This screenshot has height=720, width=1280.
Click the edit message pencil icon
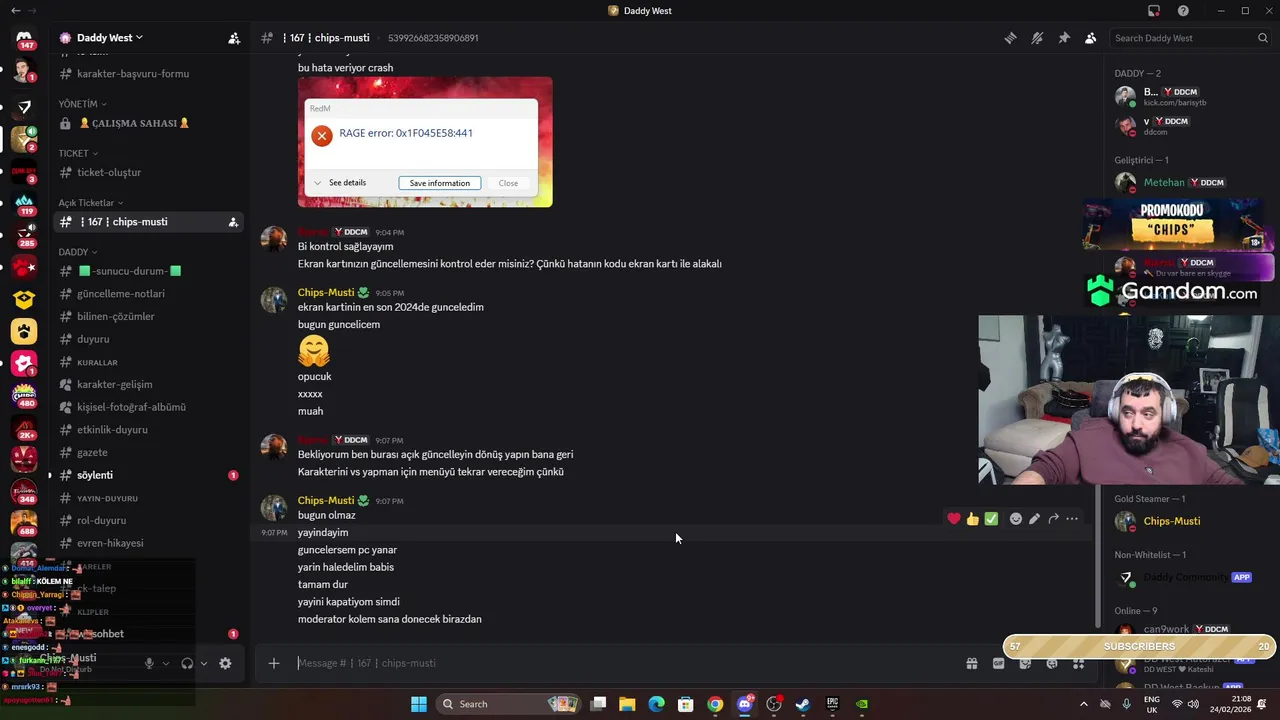coord(1035,519)
